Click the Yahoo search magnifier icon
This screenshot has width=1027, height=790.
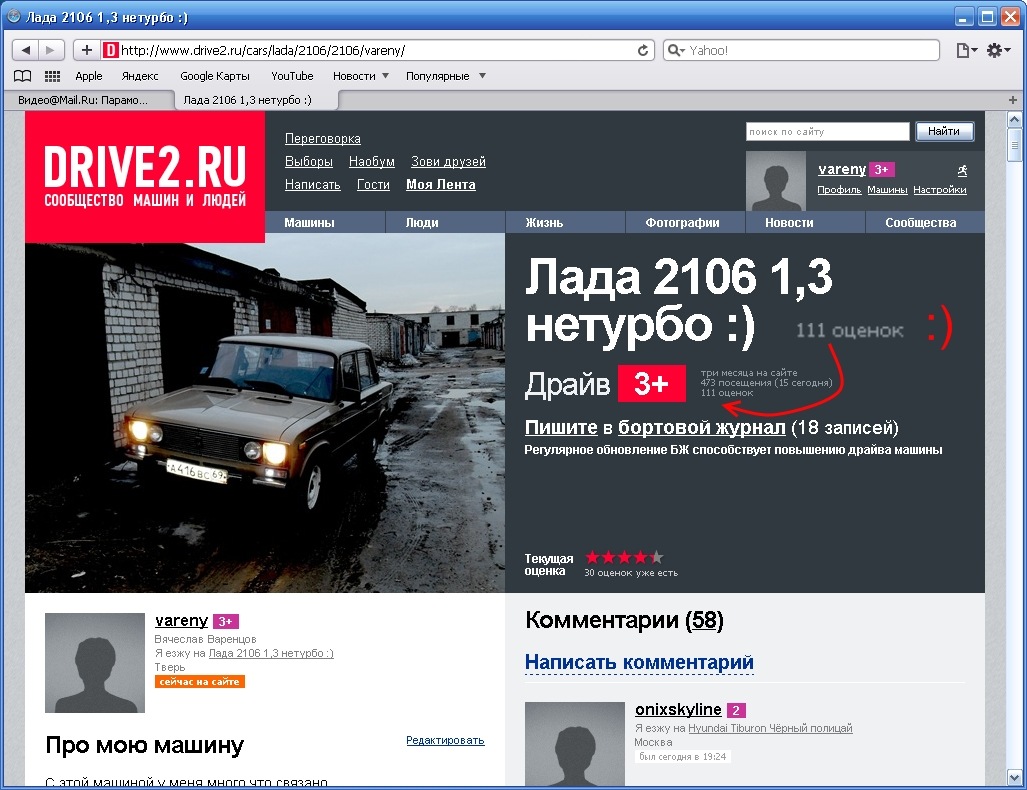tap(674, 49)
